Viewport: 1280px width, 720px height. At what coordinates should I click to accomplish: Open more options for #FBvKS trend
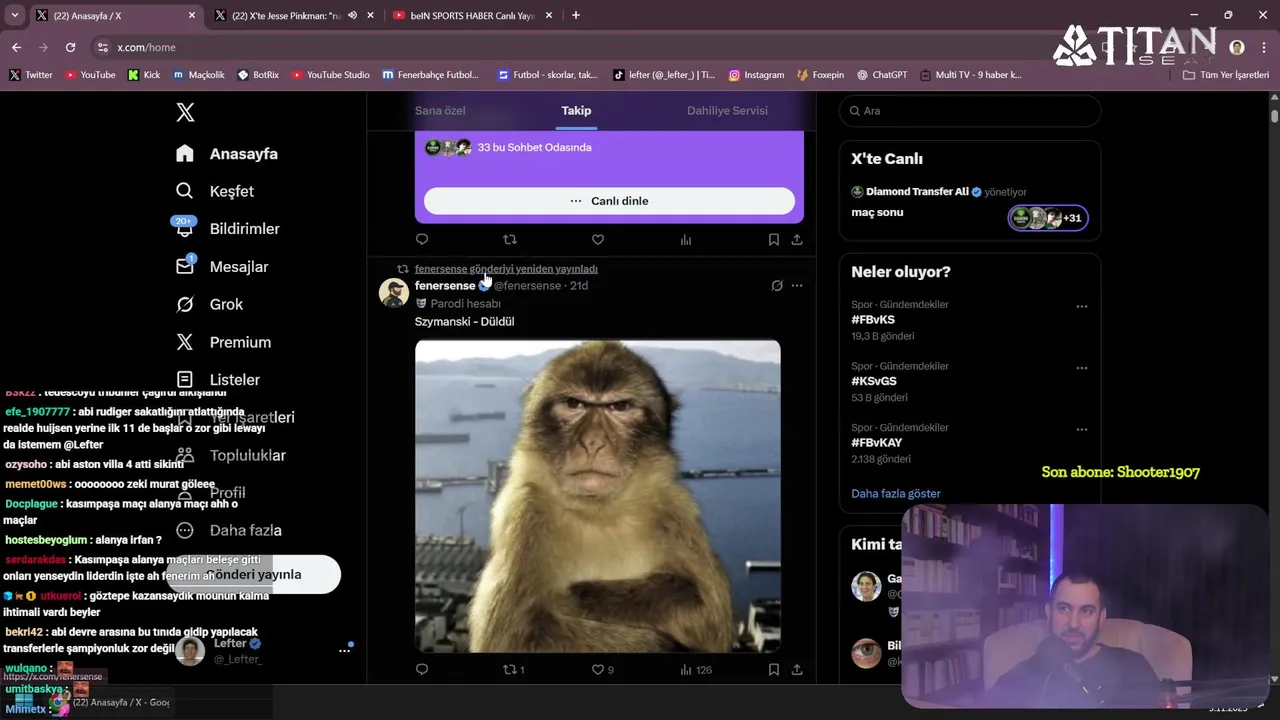click(1081, 307)
